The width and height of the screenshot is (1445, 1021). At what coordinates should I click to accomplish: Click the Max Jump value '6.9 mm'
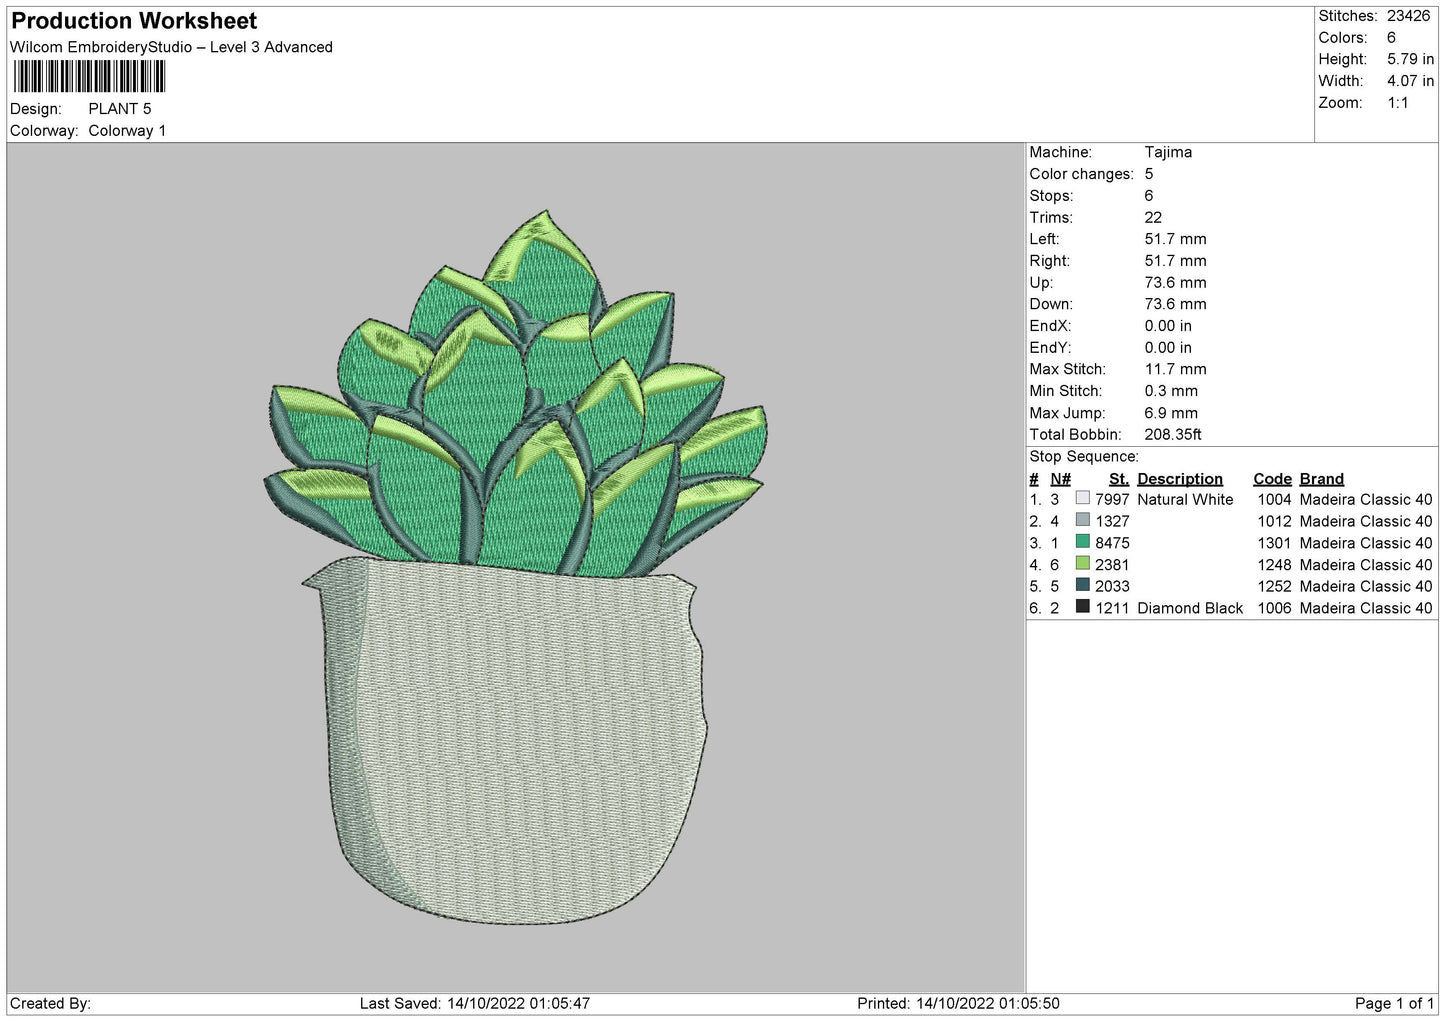[1171, 413]
